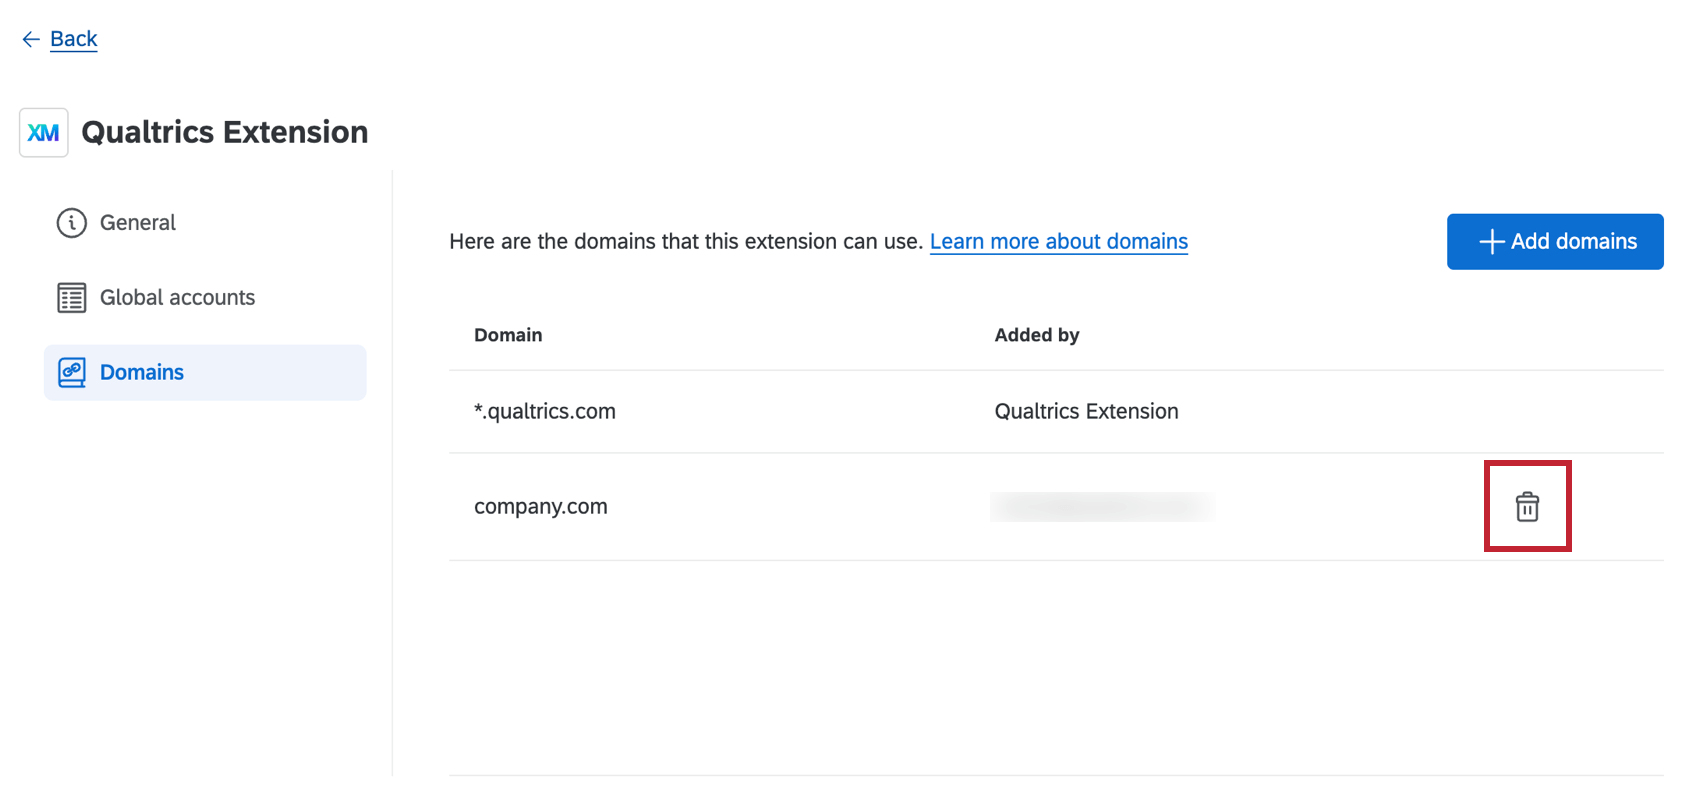1700x806 pixels.
Task: Click the Added by column header
Action: [x=1037, y=335]
